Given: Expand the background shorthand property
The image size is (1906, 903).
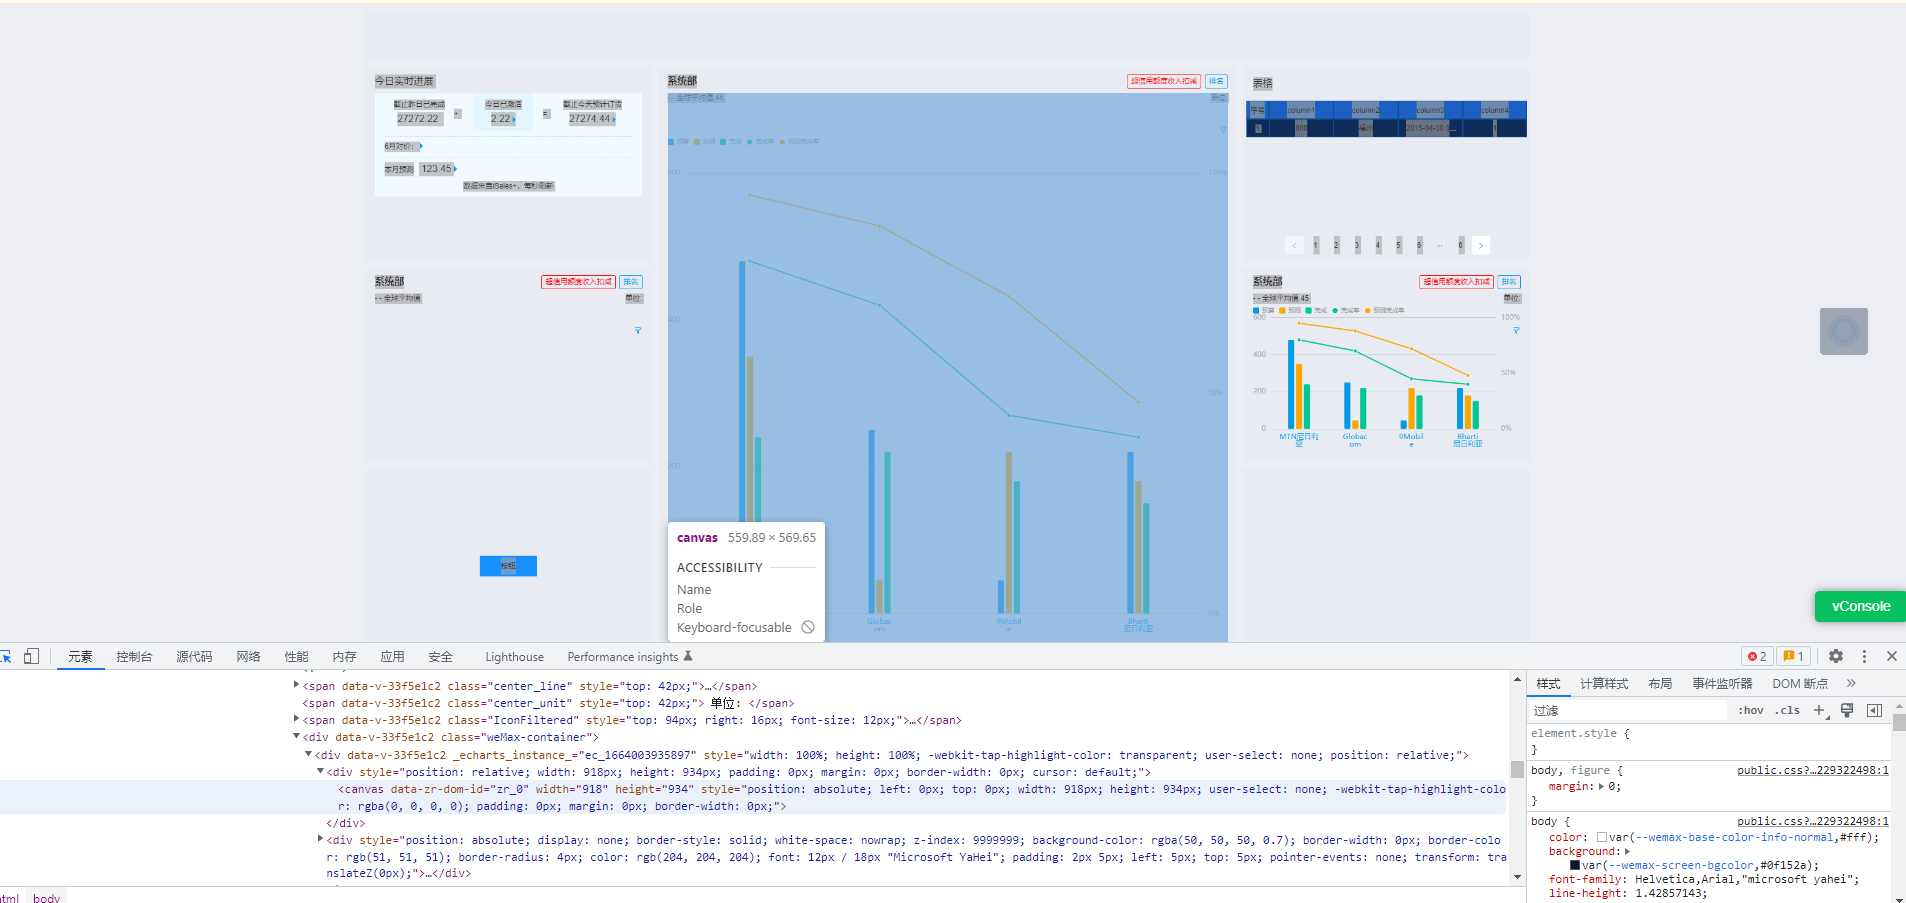Looking at the screenshot, I should tap(1627, 851).
